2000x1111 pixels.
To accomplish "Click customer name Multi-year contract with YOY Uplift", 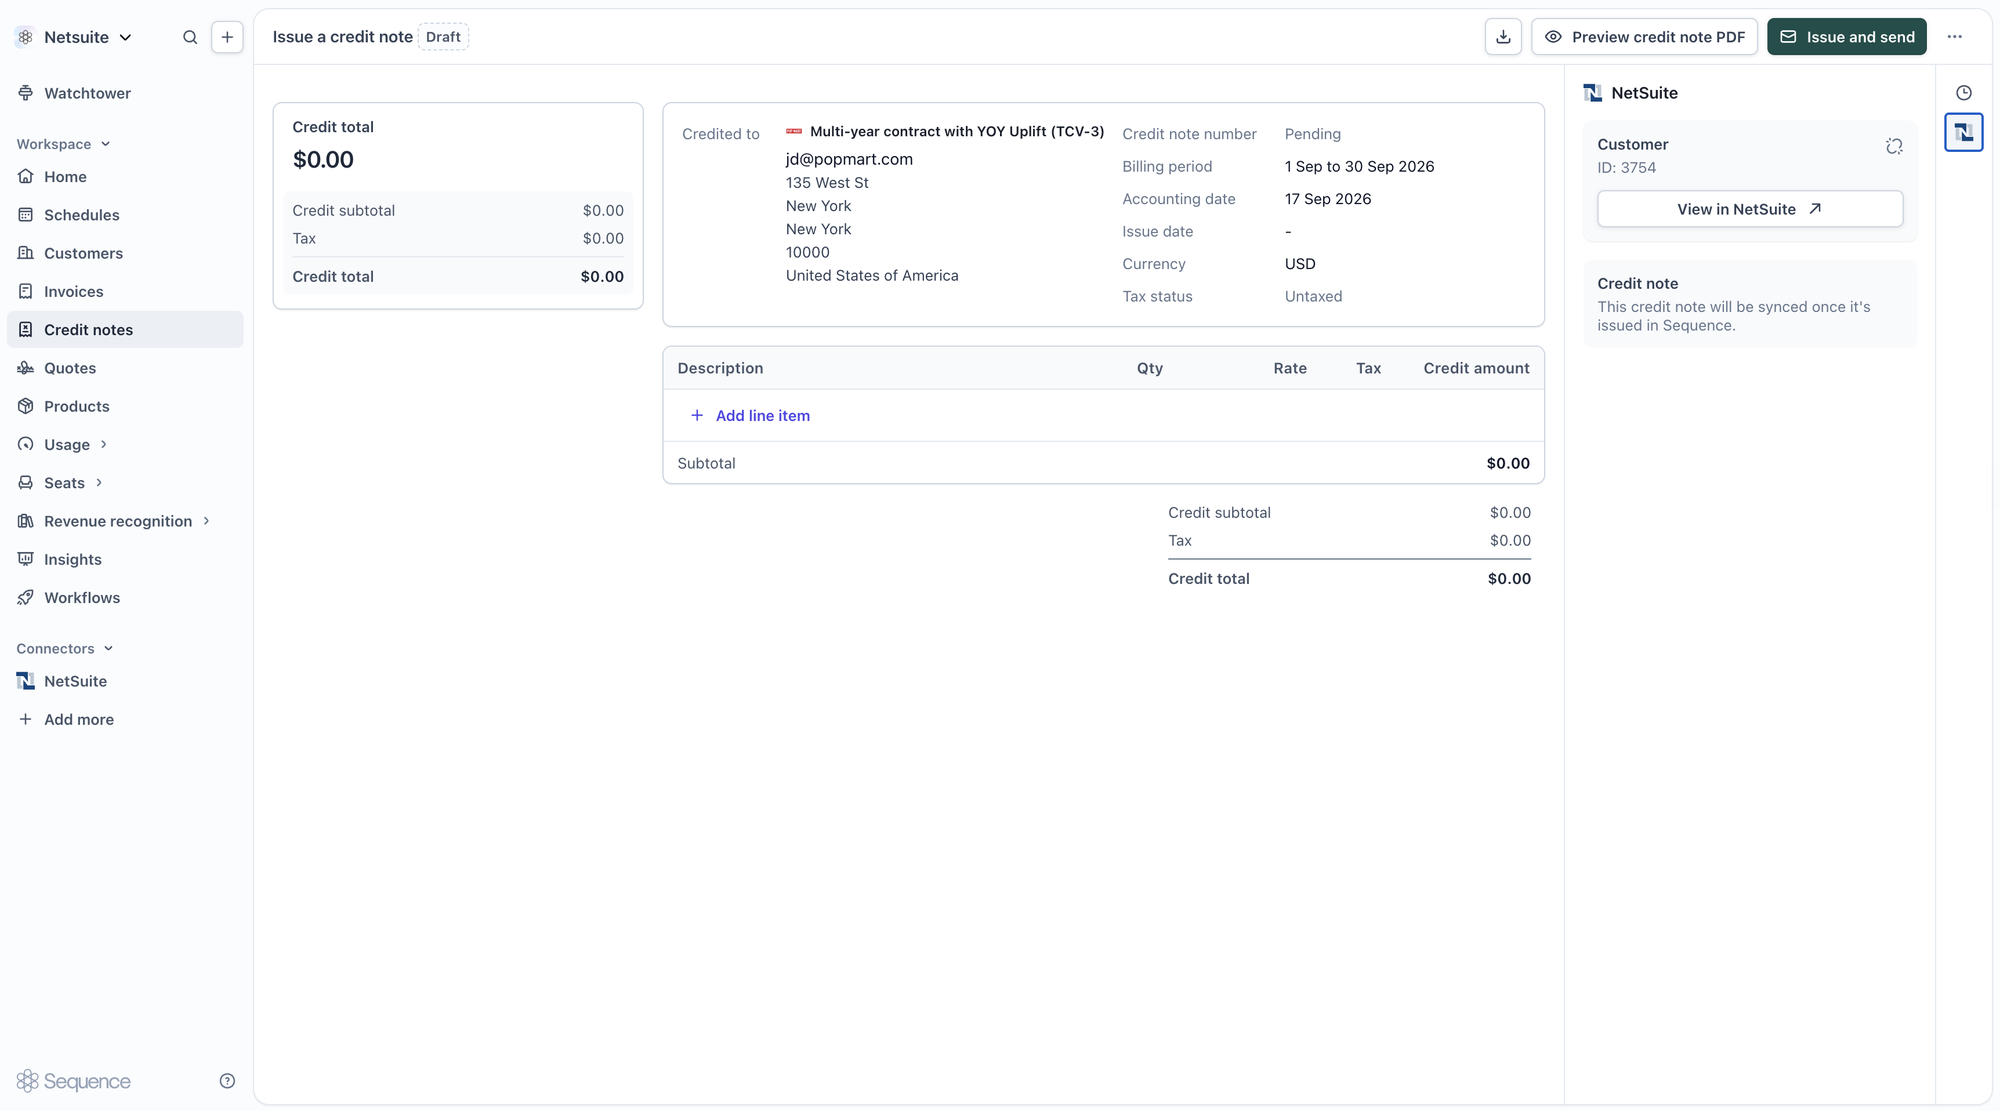I will click(957, 132).
